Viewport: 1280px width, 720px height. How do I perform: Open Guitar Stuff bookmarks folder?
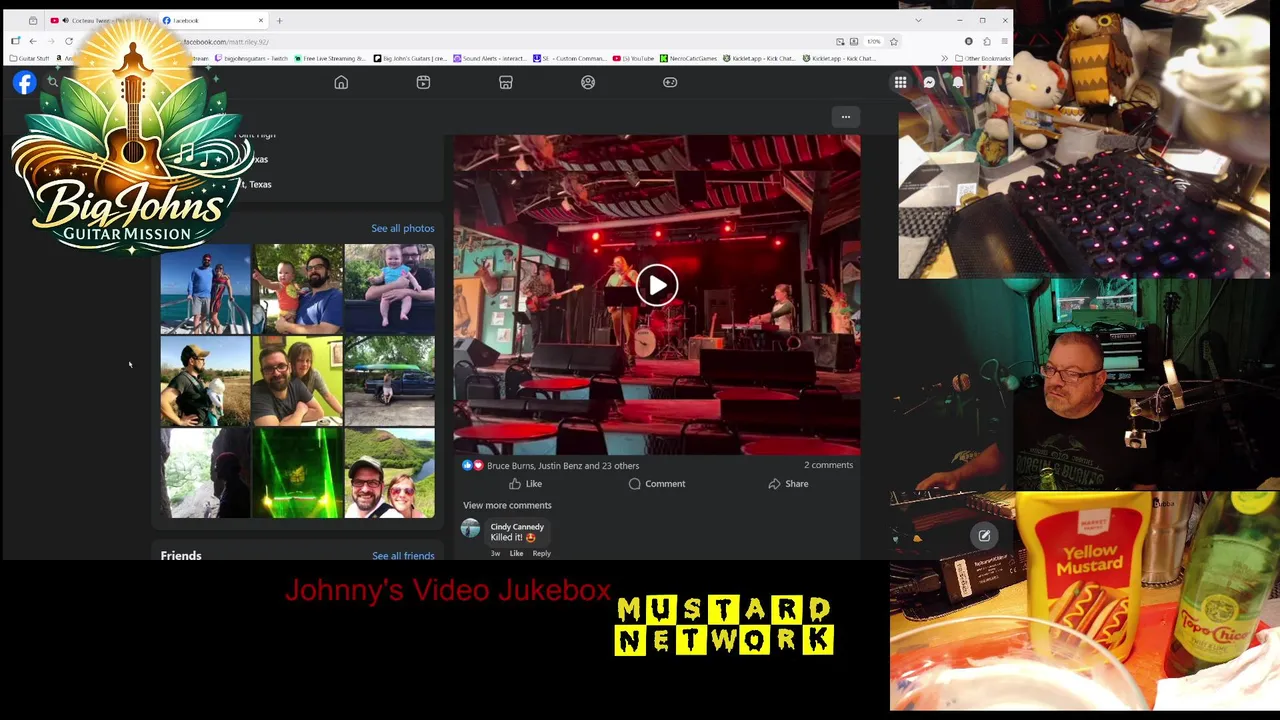29,58
